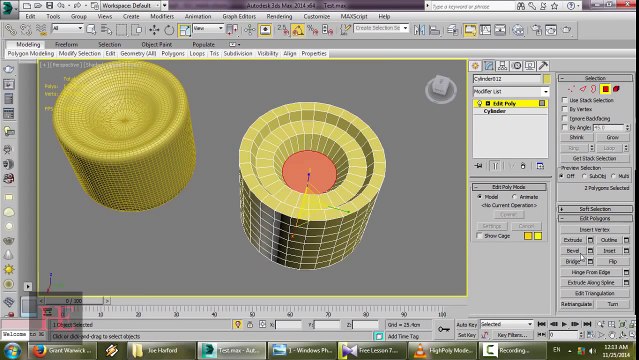Open the Modifier List dropdown
This screenshot has width=639, height=360.
coord(511,91)
